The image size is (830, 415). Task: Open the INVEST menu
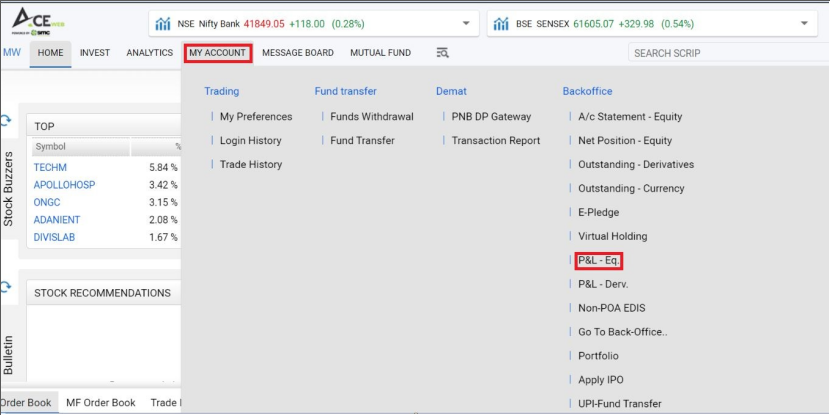[x=95, y=52]
